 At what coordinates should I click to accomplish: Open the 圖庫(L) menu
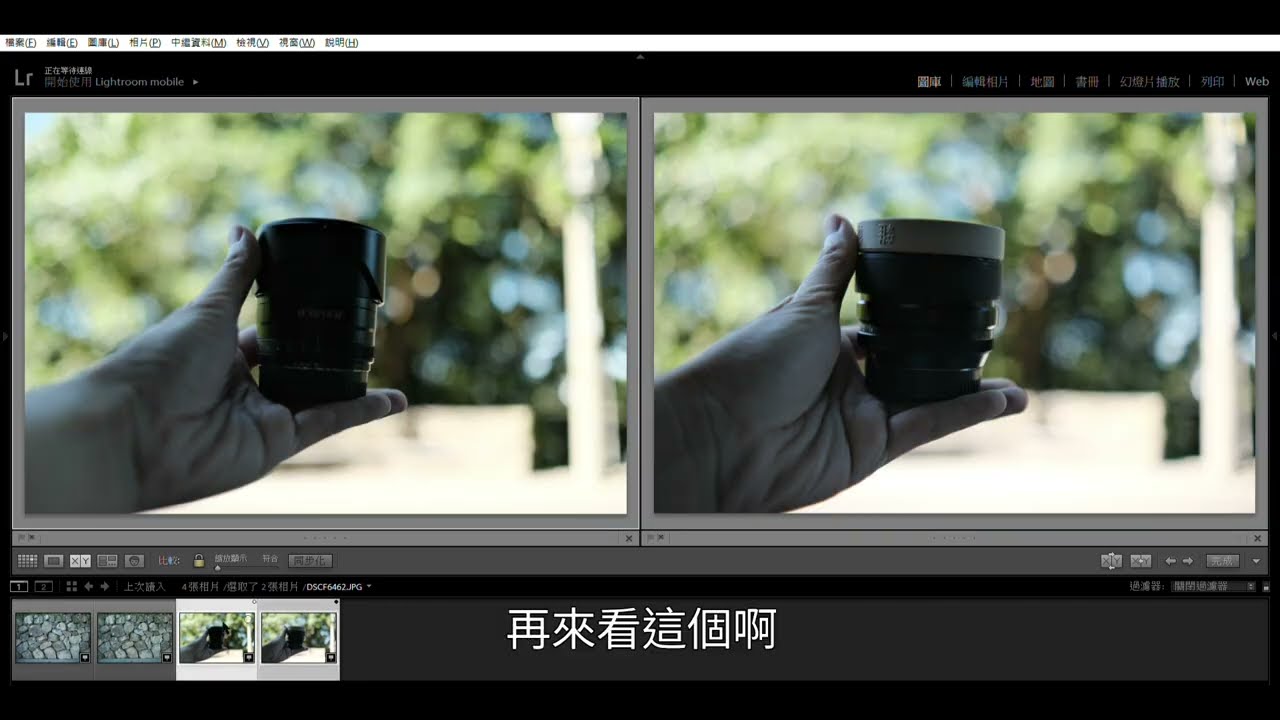pos(103,43)
